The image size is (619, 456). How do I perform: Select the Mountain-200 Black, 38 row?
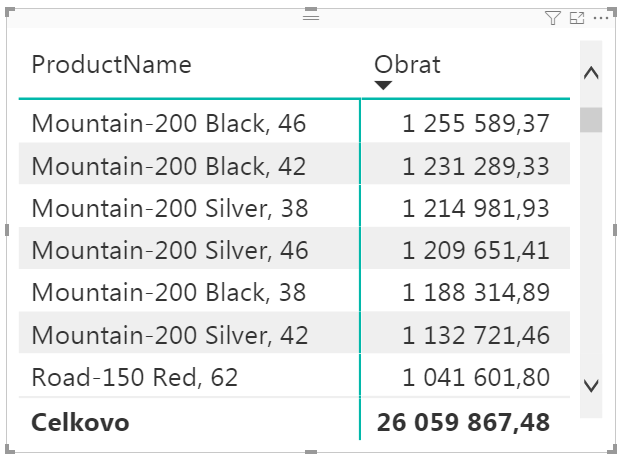[x=169, y=292]
